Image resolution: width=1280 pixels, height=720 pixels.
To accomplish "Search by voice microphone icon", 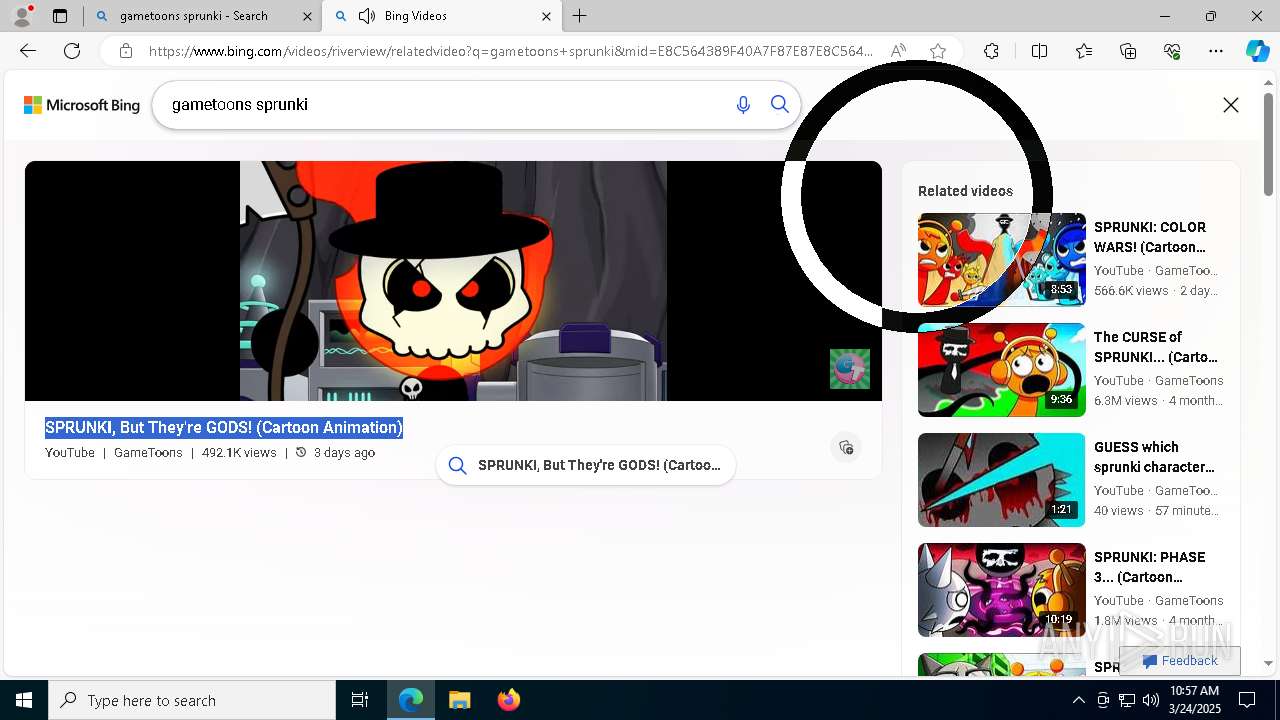I will pyautogui.click(x=743, y=105).
